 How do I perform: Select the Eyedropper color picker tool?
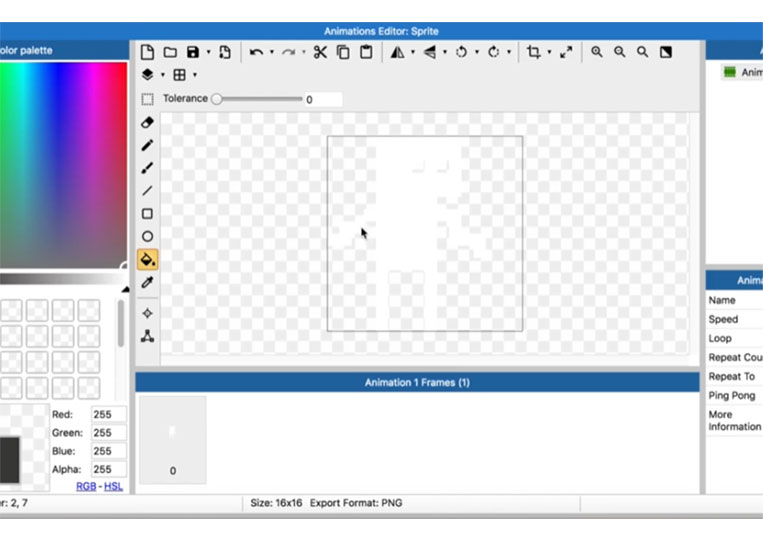(147, 282)
